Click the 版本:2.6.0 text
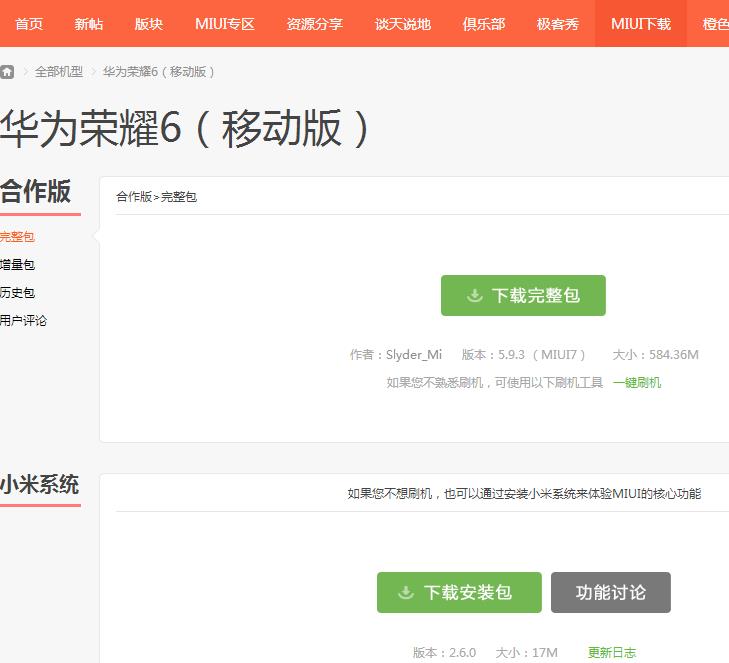This screenshot has width=729, height=663. tap(444, 652)
